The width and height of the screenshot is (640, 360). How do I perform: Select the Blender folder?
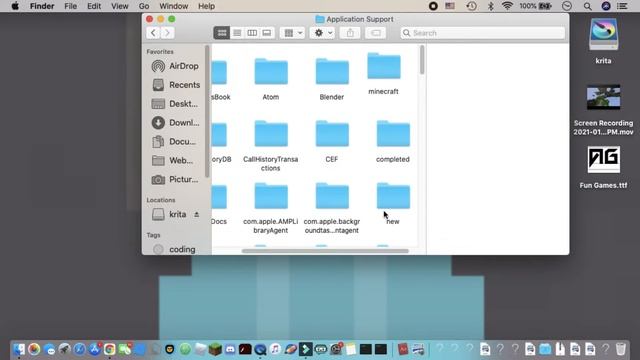pyautogui.click(x=332, y=71)
